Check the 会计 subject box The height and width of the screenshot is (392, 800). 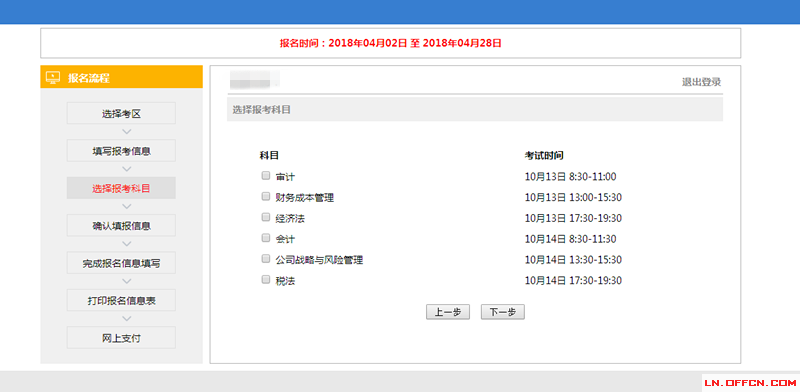[265, 238]
